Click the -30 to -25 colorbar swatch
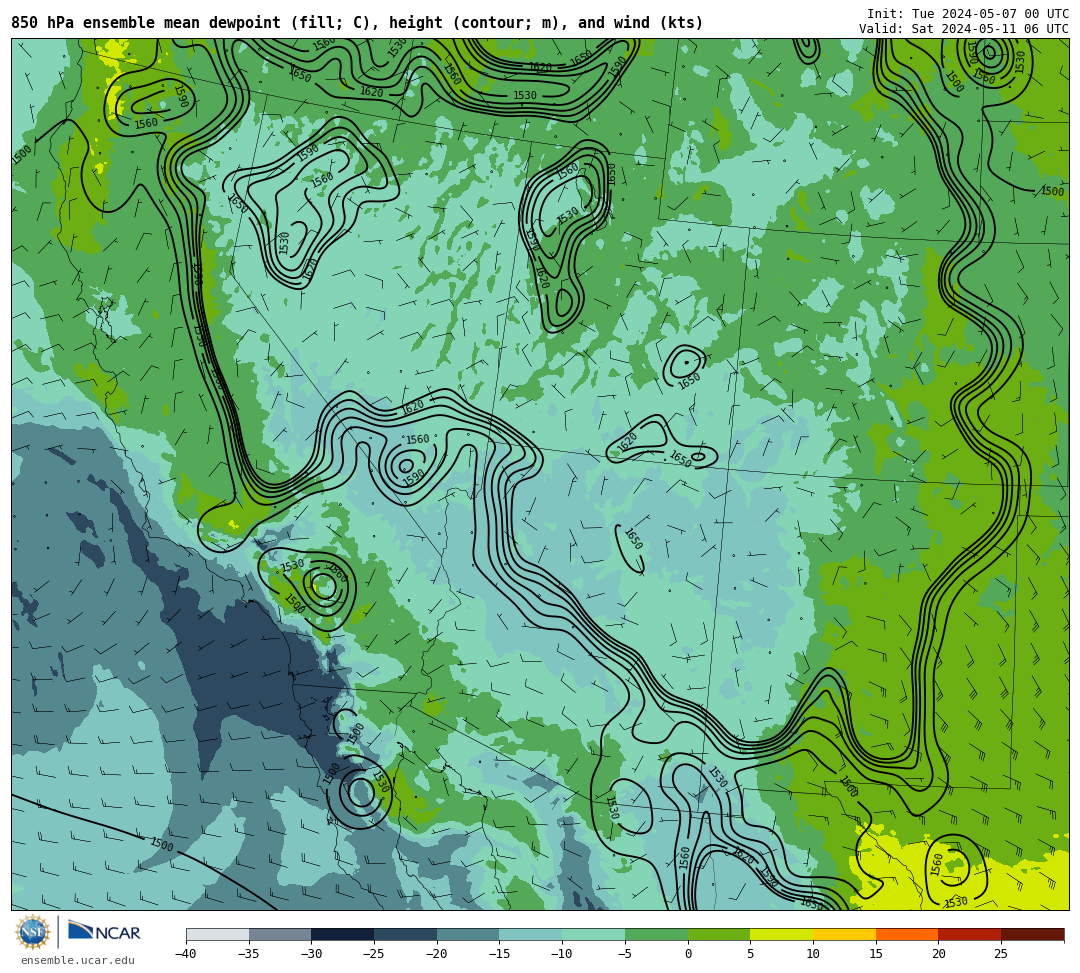Image resolution: width=1080 pixels, height=973 pixels. pyautogui.click(x=343, y=934)
